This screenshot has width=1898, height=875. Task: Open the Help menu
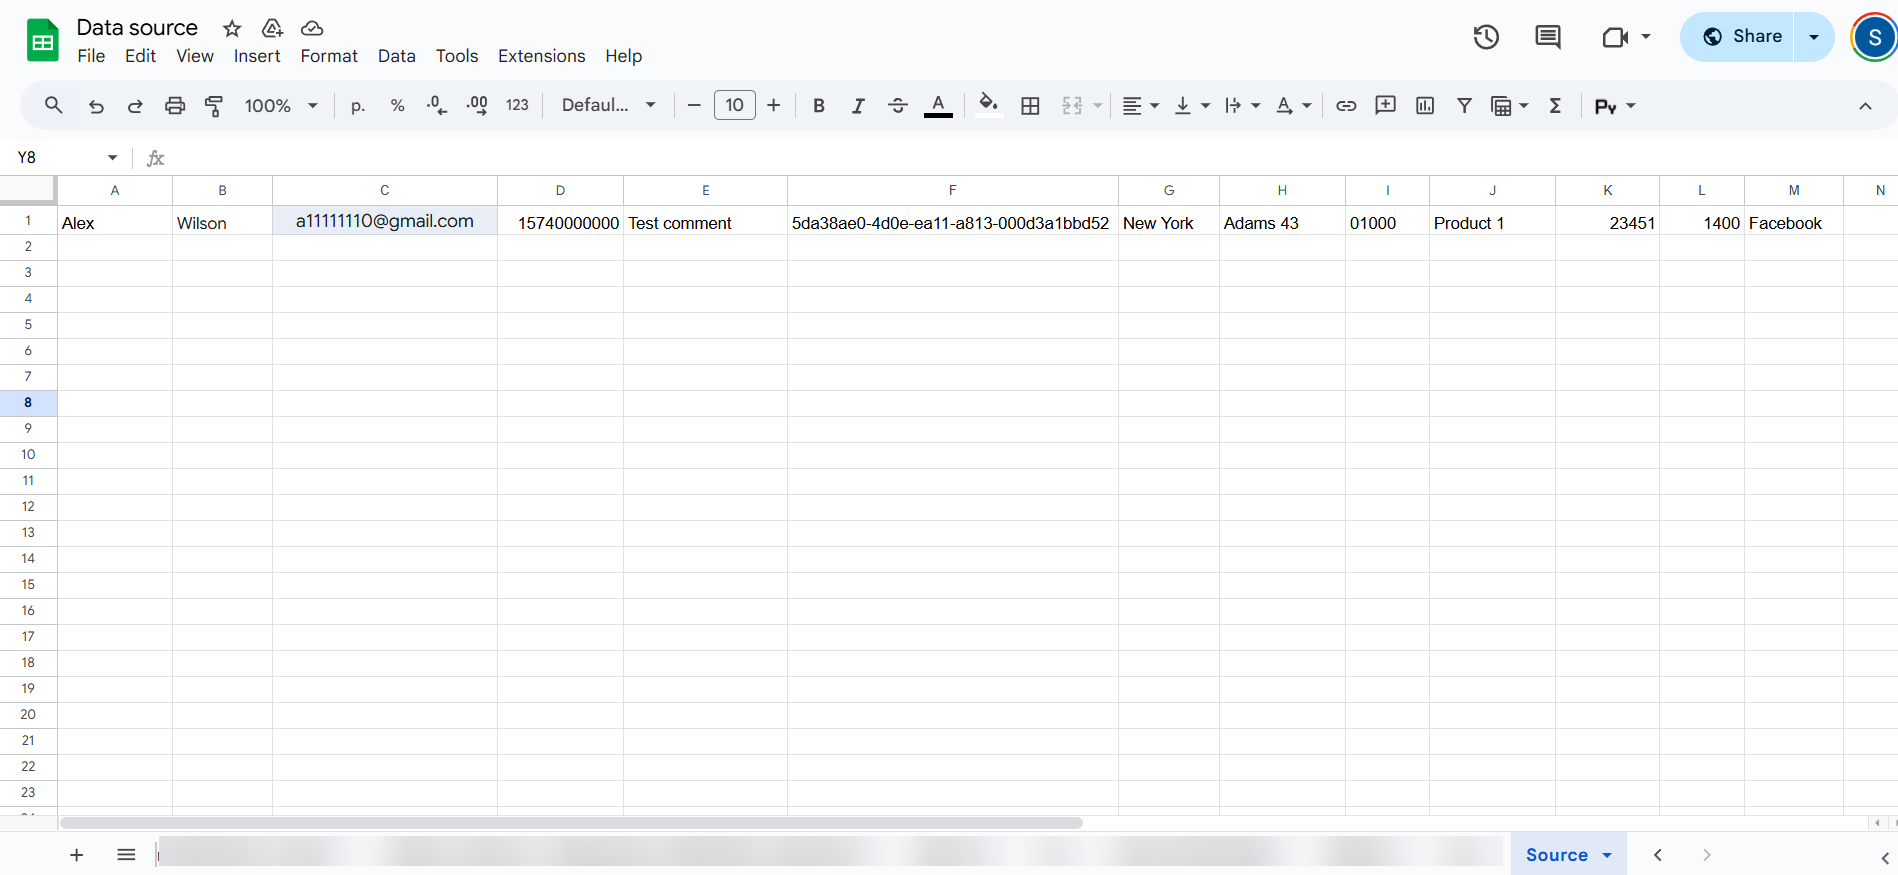click(623, 56)
